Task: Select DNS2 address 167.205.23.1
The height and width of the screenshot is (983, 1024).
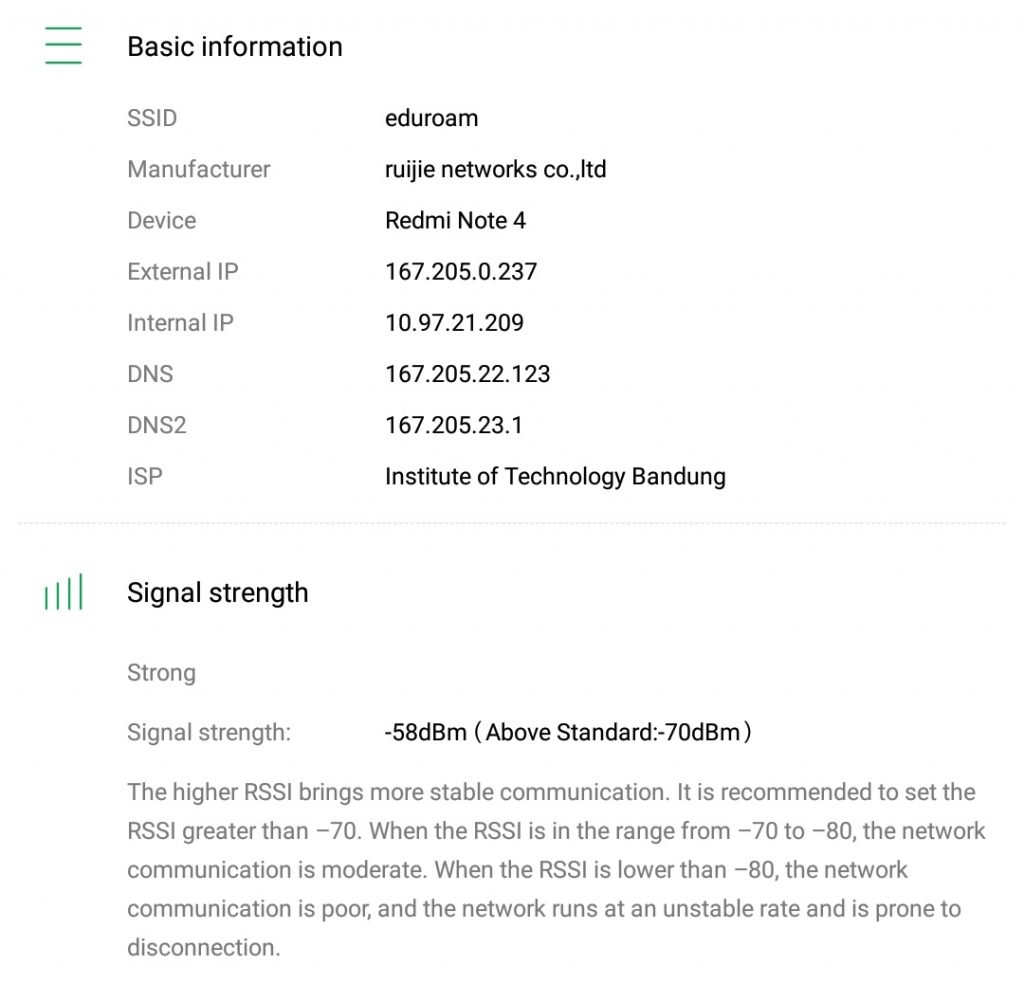Action: tap(453, 425)
